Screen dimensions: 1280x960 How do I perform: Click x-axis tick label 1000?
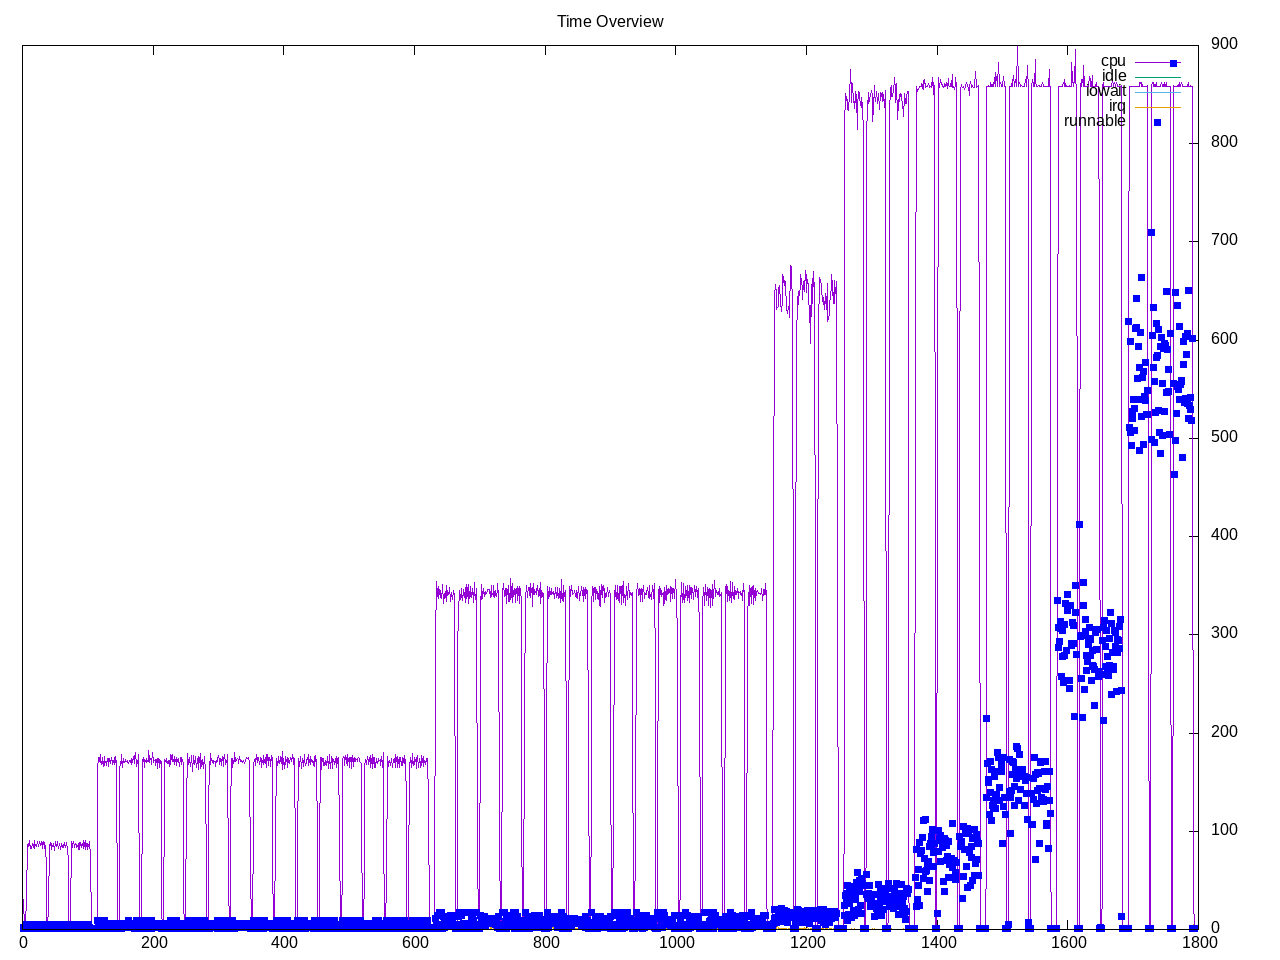tap(676, 942)
